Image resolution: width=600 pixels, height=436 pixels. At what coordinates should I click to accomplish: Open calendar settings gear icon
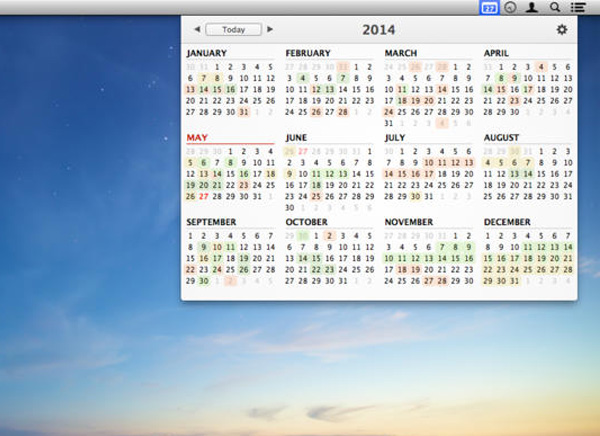click(562, 29)
